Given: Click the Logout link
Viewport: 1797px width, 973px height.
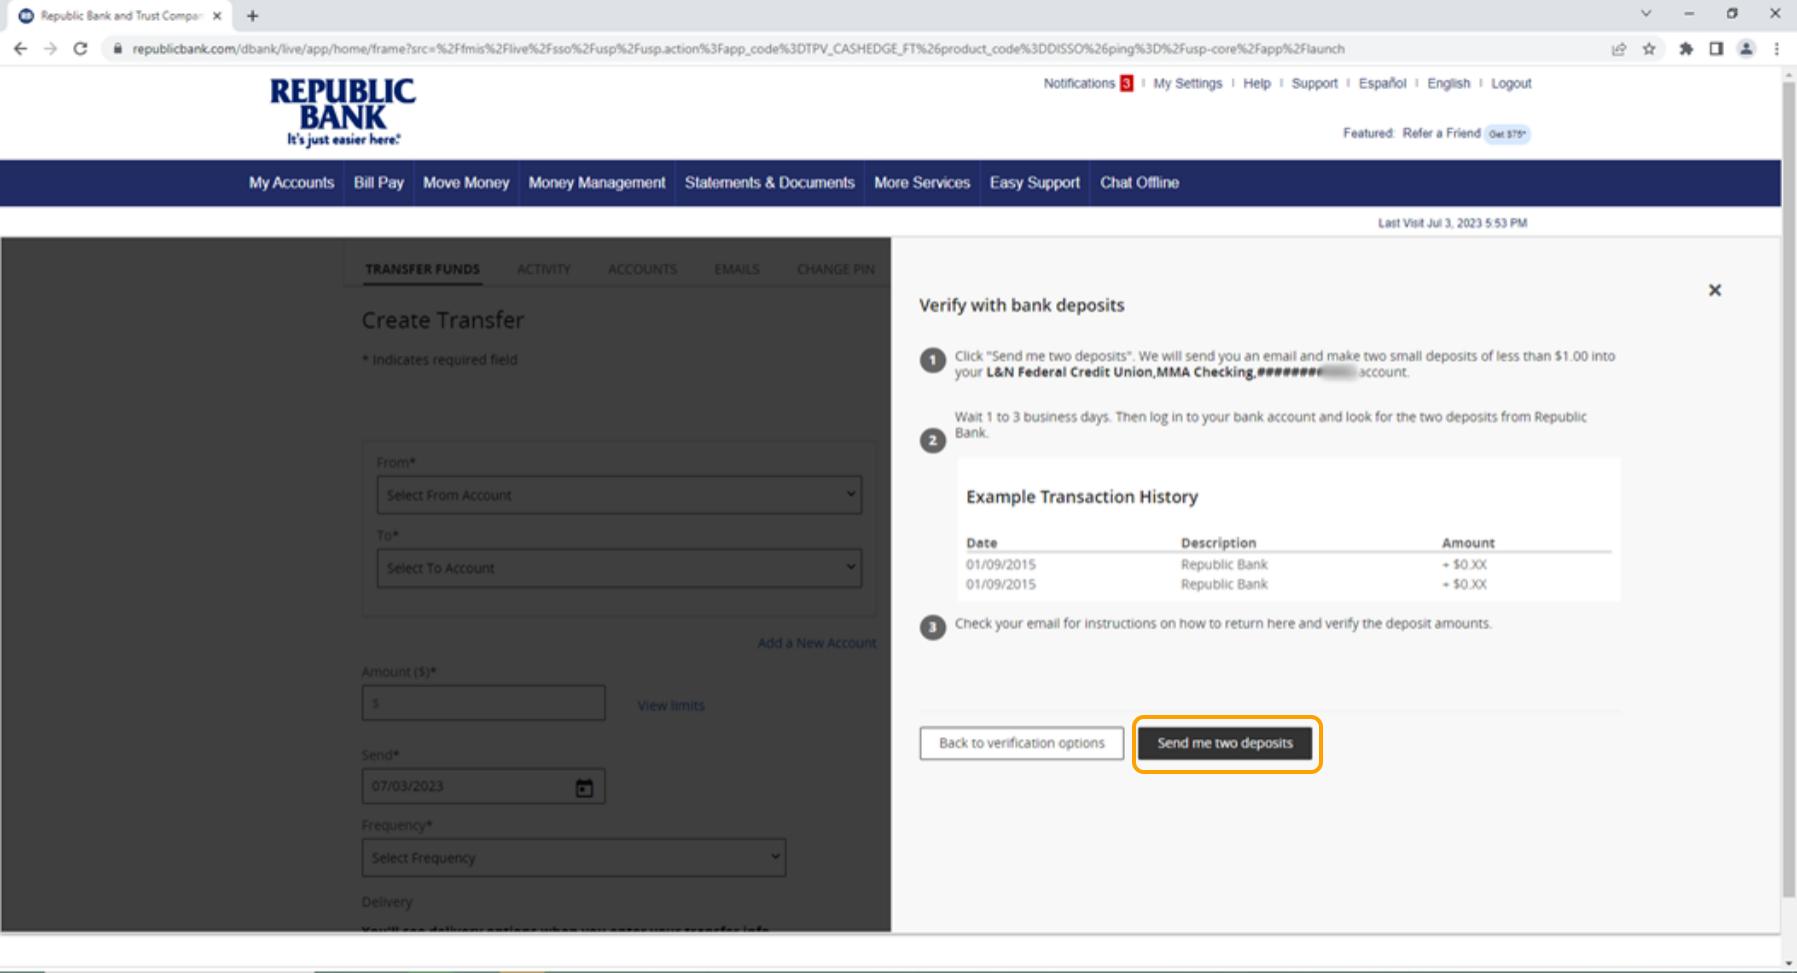Looking at the screenshot, I should tap(1511, 83).
